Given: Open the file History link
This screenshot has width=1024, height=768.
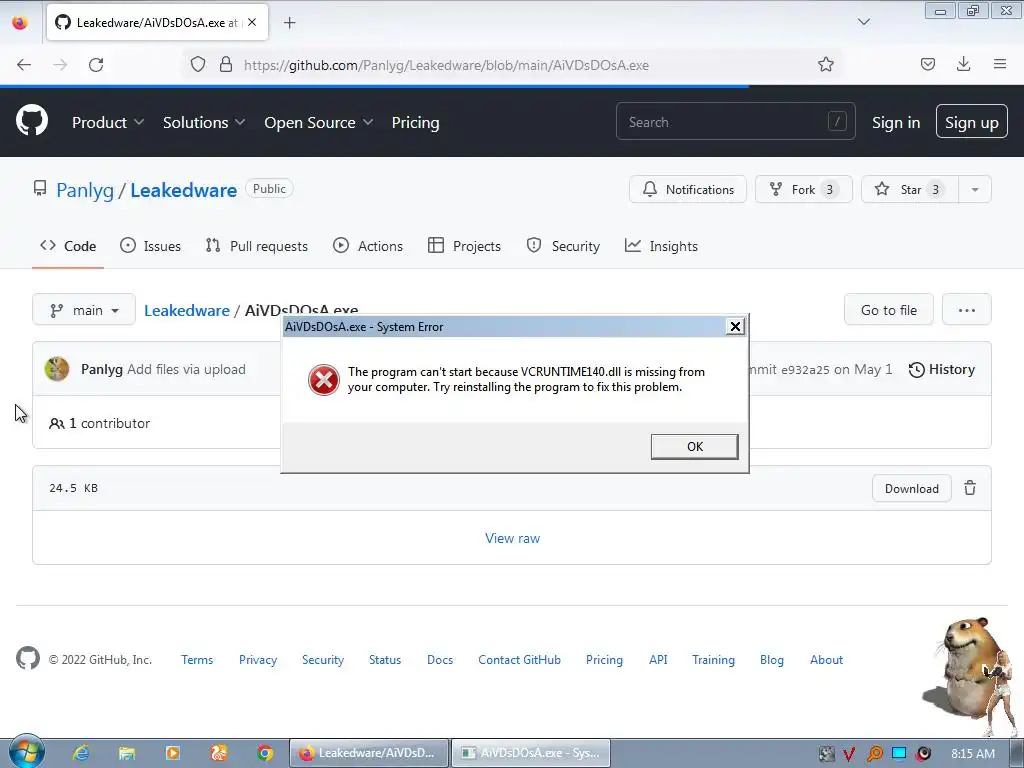Looking at the screenshot, I should pos(942,369).
